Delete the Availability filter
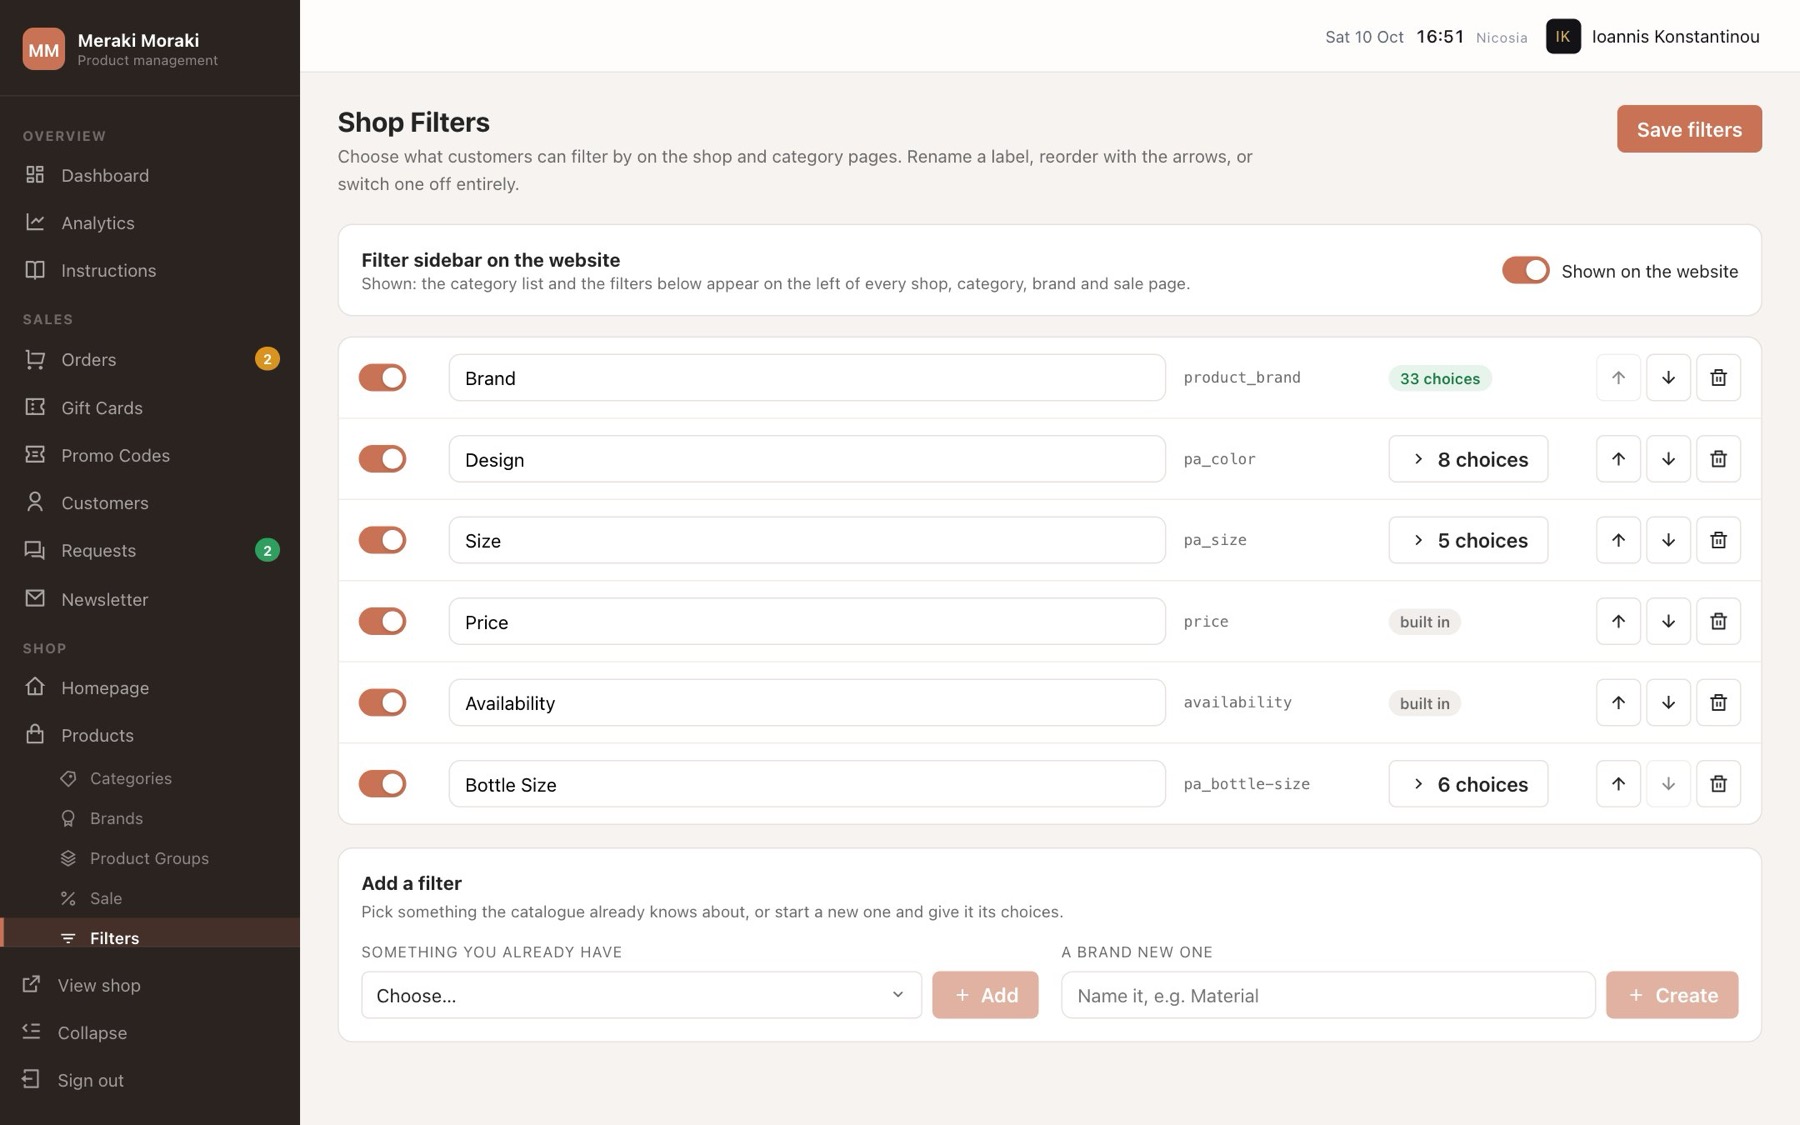Viewport: 1800px width, 1125px height. pyautogui.click(x=1718, y=703)
